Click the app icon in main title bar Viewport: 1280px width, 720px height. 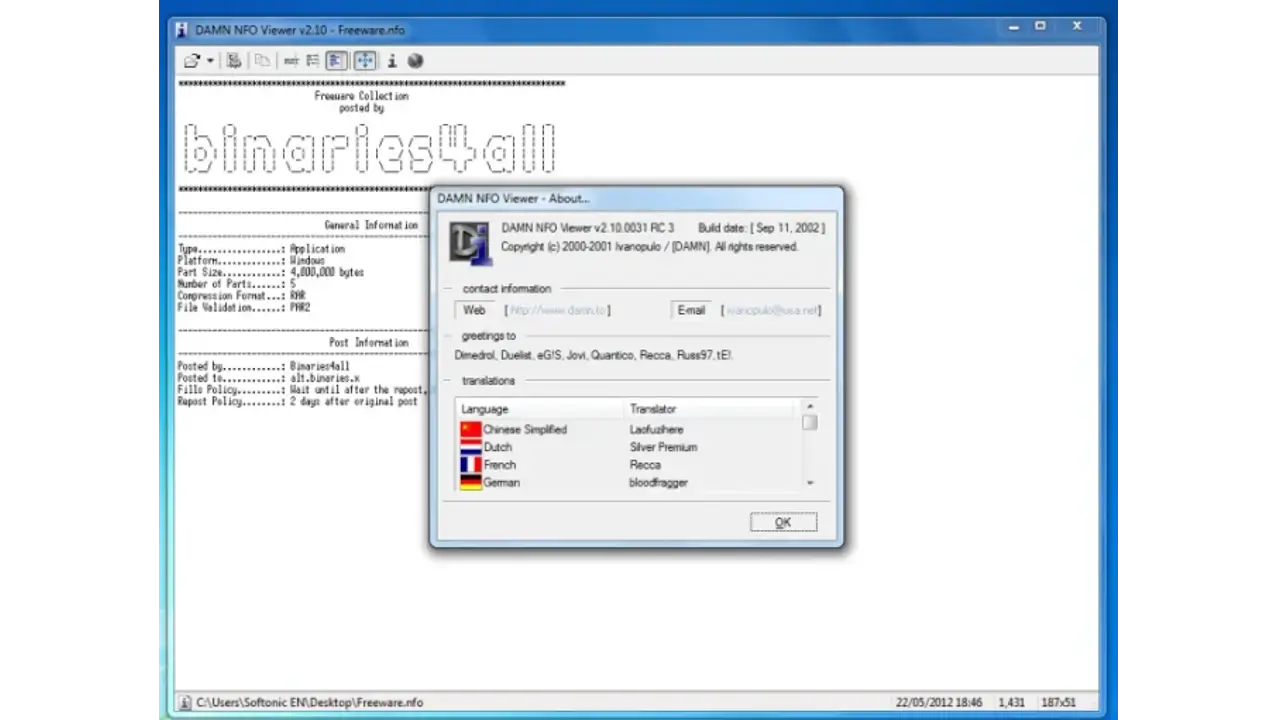pyautogui.click(x=181, y=30)
